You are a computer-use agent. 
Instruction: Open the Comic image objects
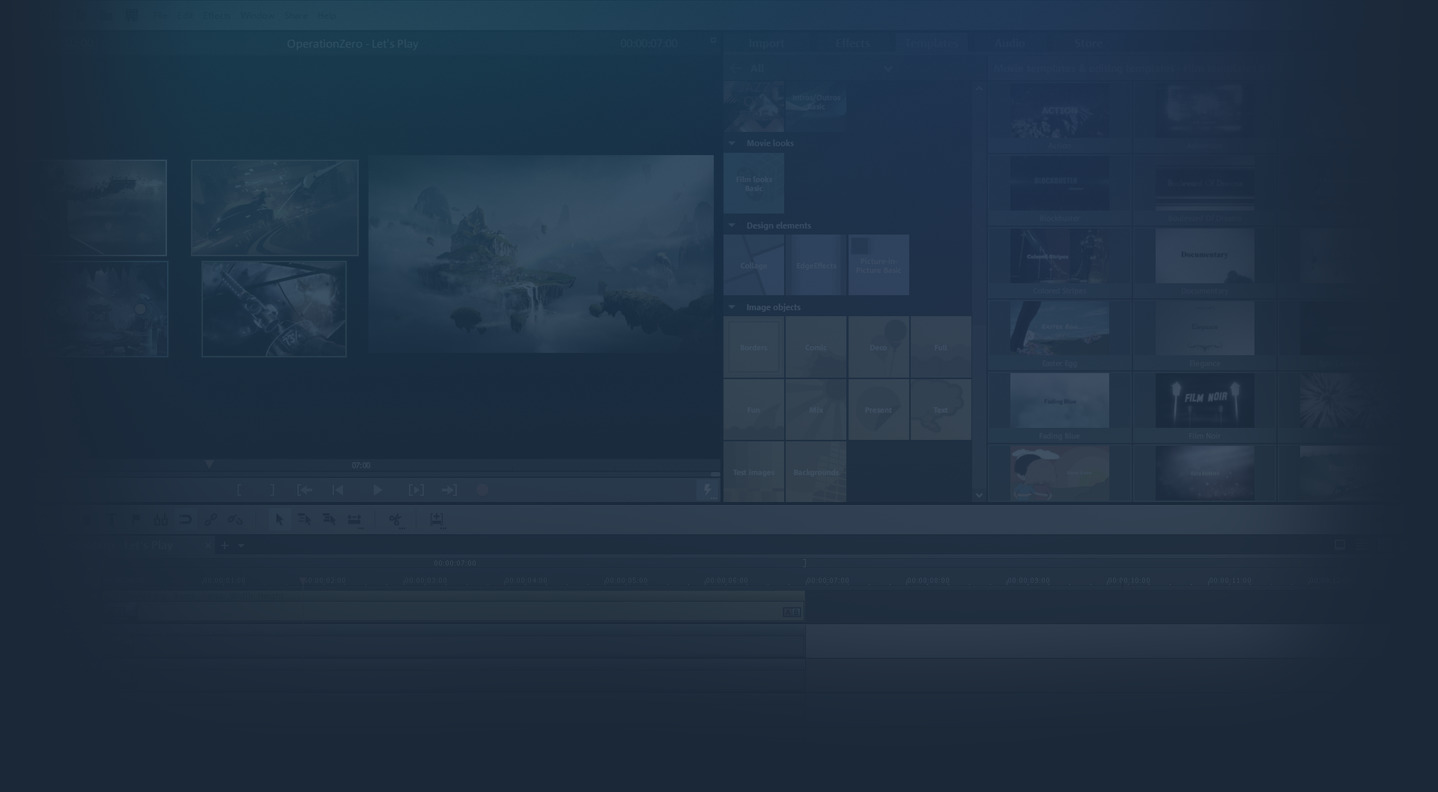click(816, 347)
